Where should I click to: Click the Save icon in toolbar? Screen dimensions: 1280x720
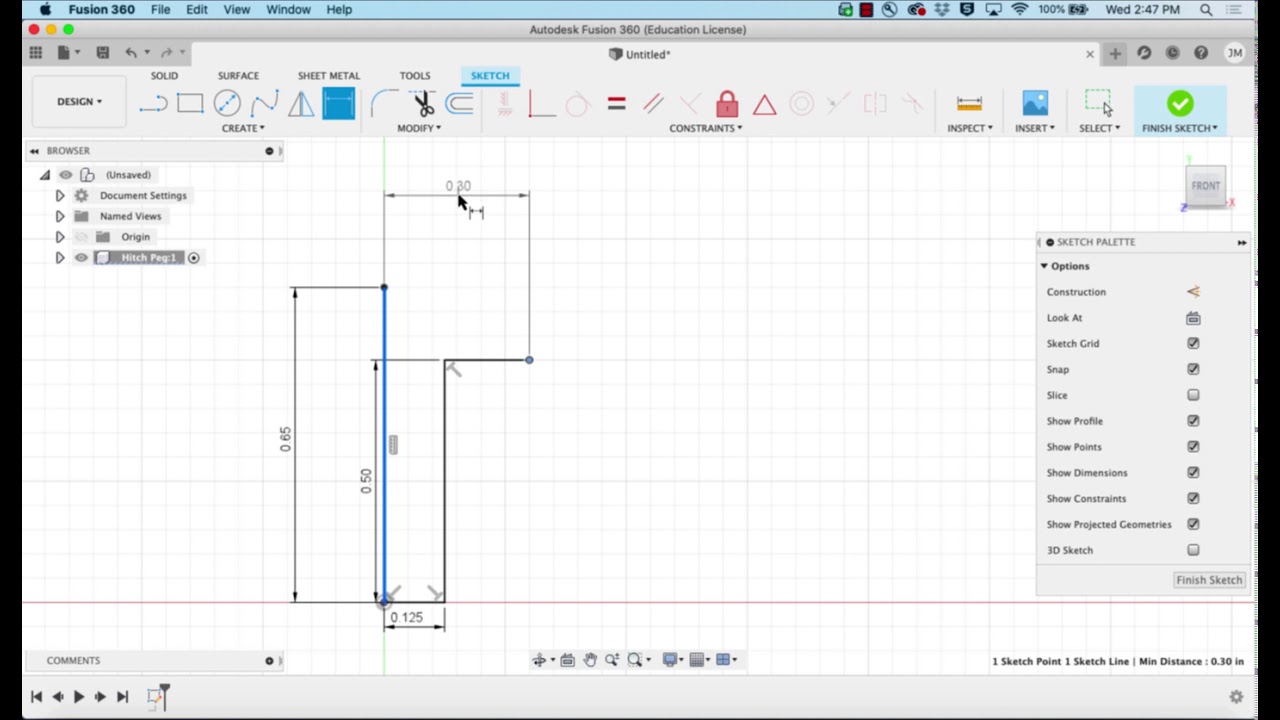[x=102, y=53]
